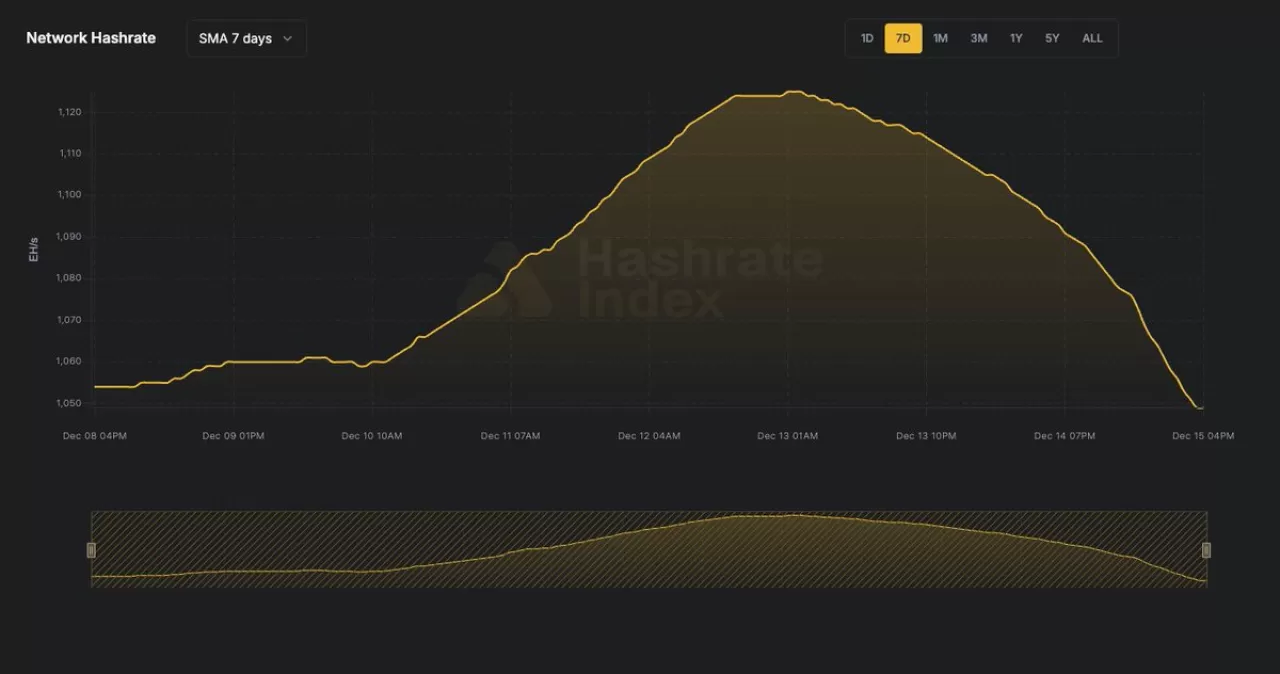Click the Dec 08 04PM axis label

(95, 435)
